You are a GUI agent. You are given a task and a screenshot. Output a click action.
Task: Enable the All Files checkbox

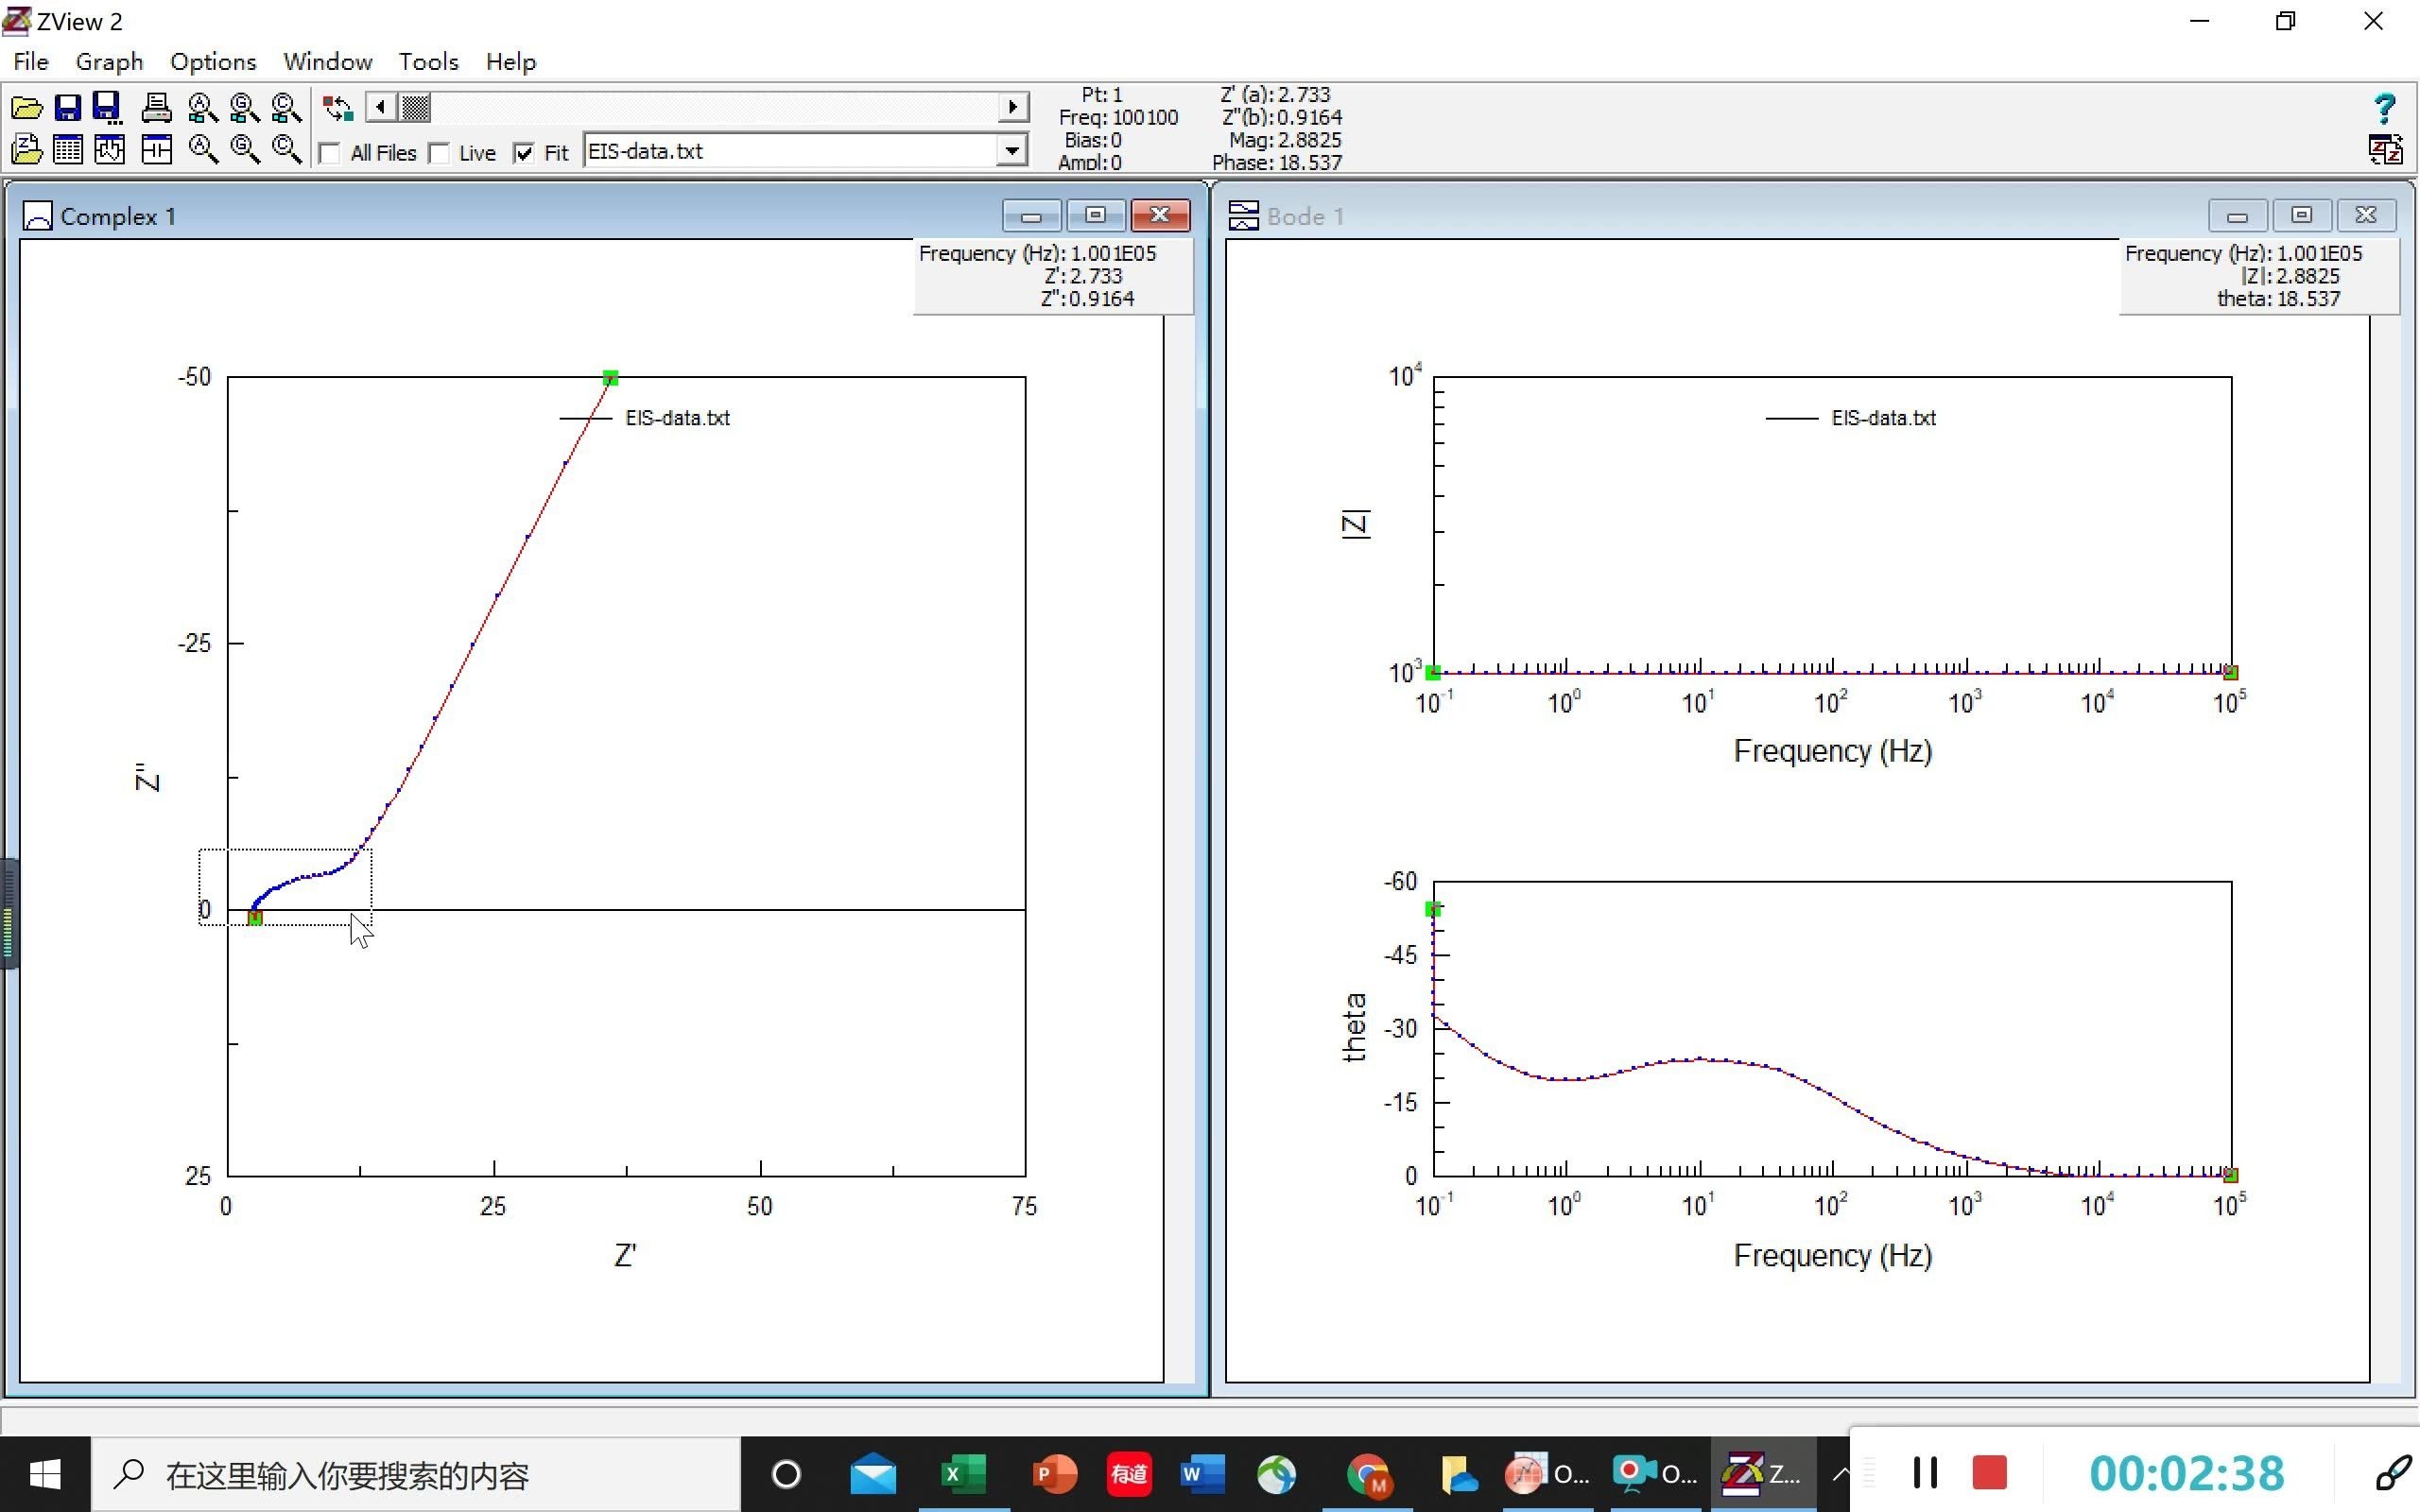point(329,153)
